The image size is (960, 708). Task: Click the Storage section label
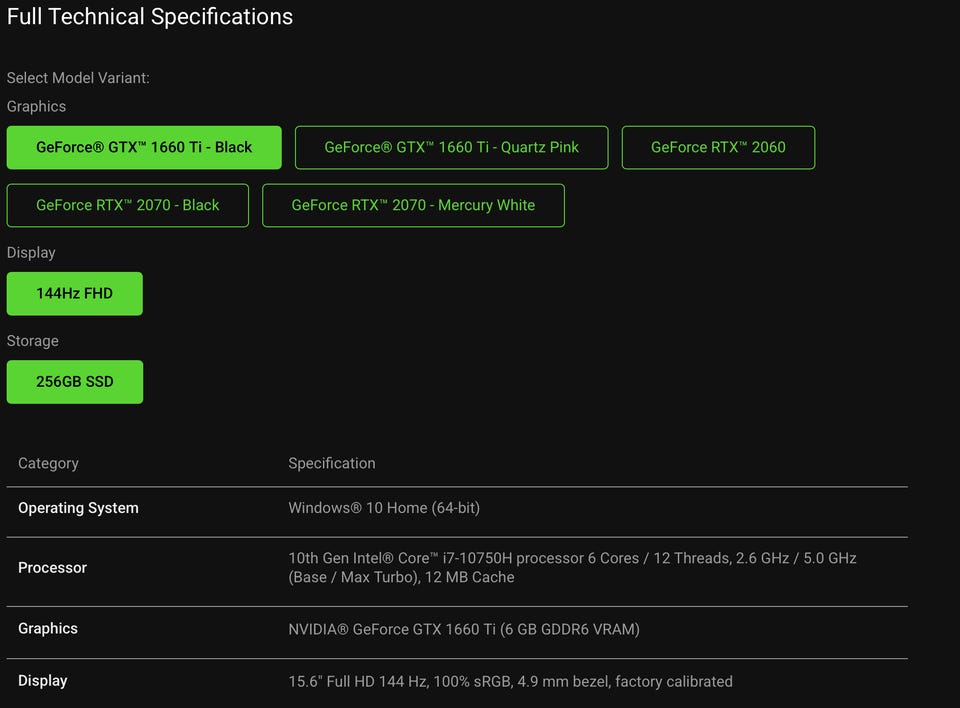click(33, 341)
